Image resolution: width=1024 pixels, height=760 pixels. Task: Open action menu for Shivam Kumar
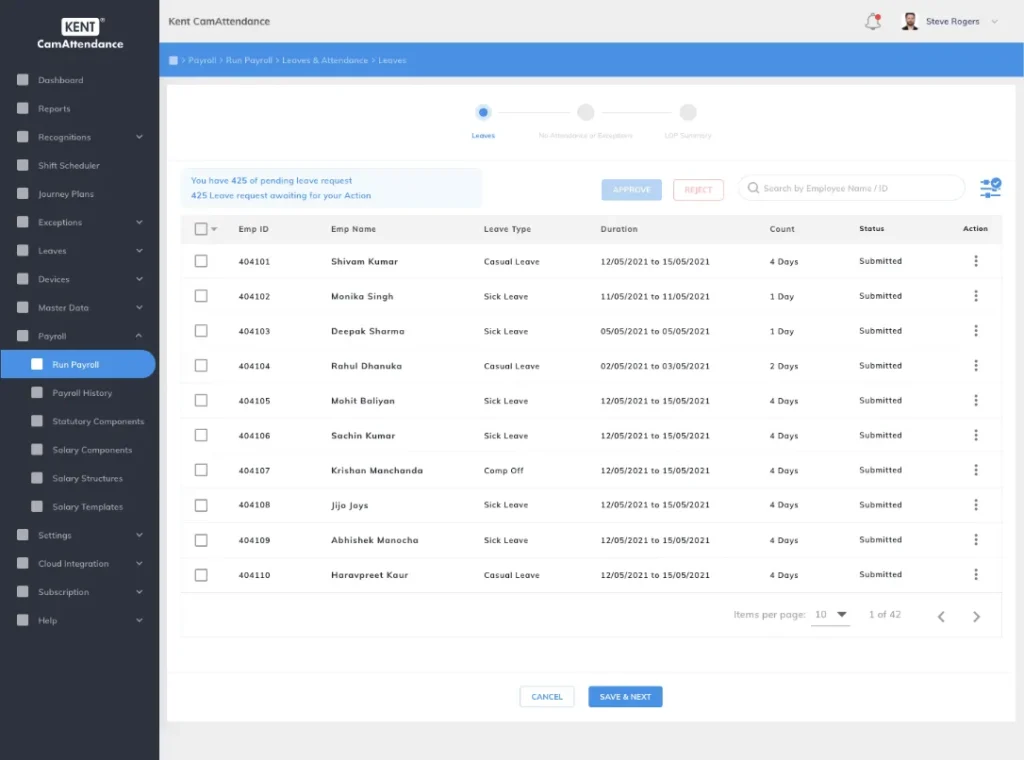[976, 261]
